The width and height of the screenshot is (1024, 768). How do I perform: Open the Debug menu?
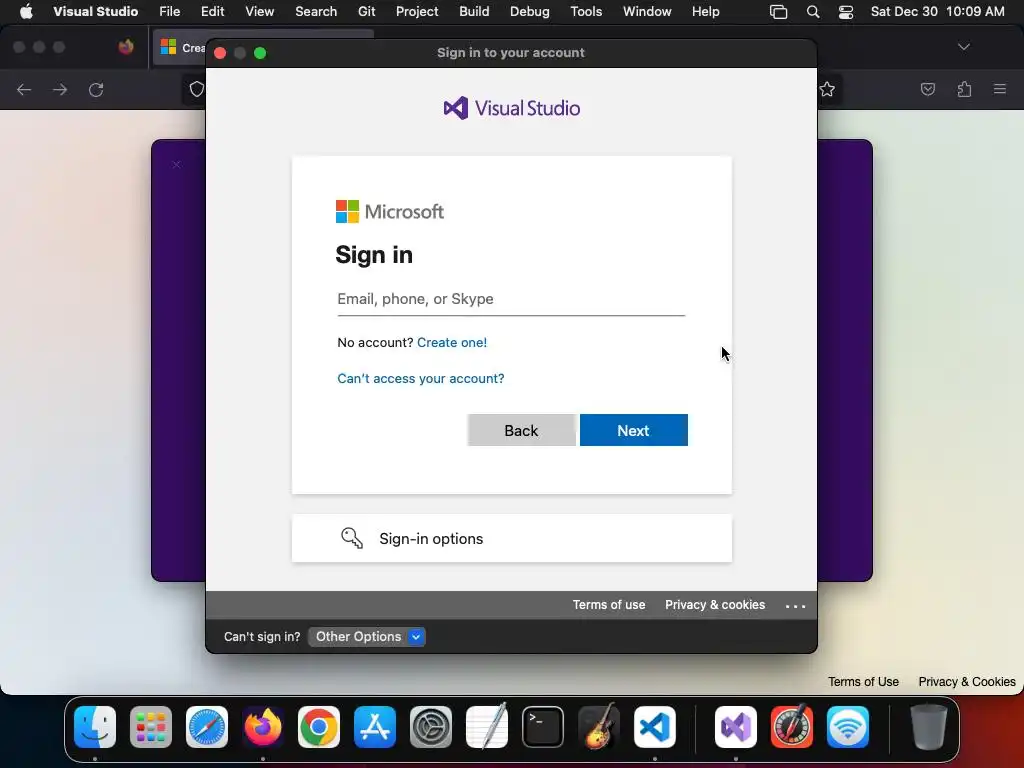click(x=530, y=12)
